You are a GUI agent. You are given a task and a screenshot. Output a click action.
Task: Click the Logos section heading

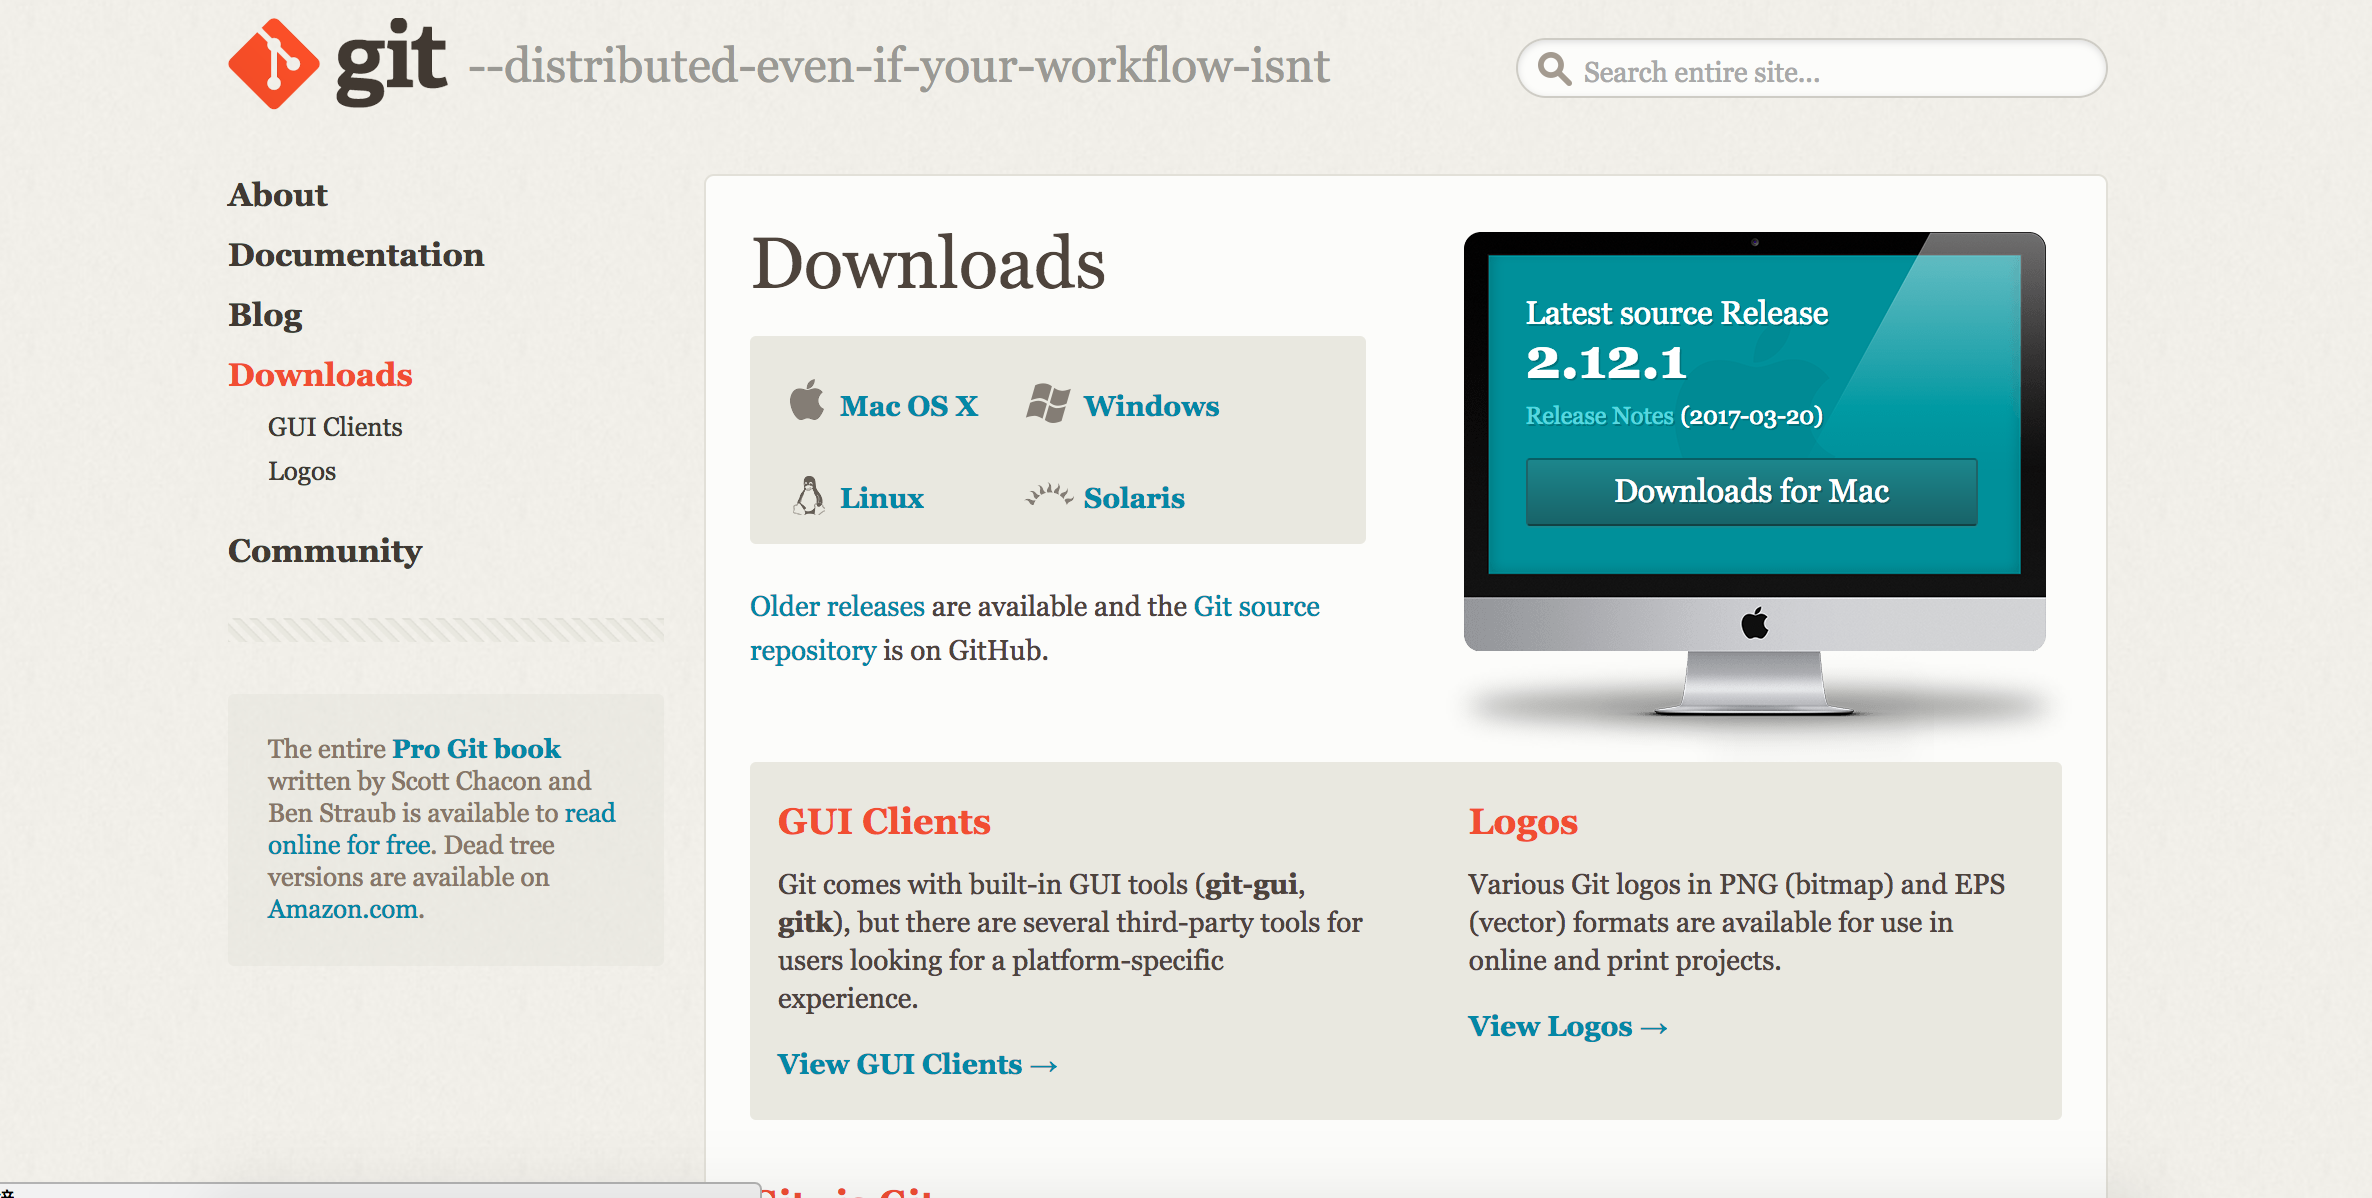(x=1523, y=822)
